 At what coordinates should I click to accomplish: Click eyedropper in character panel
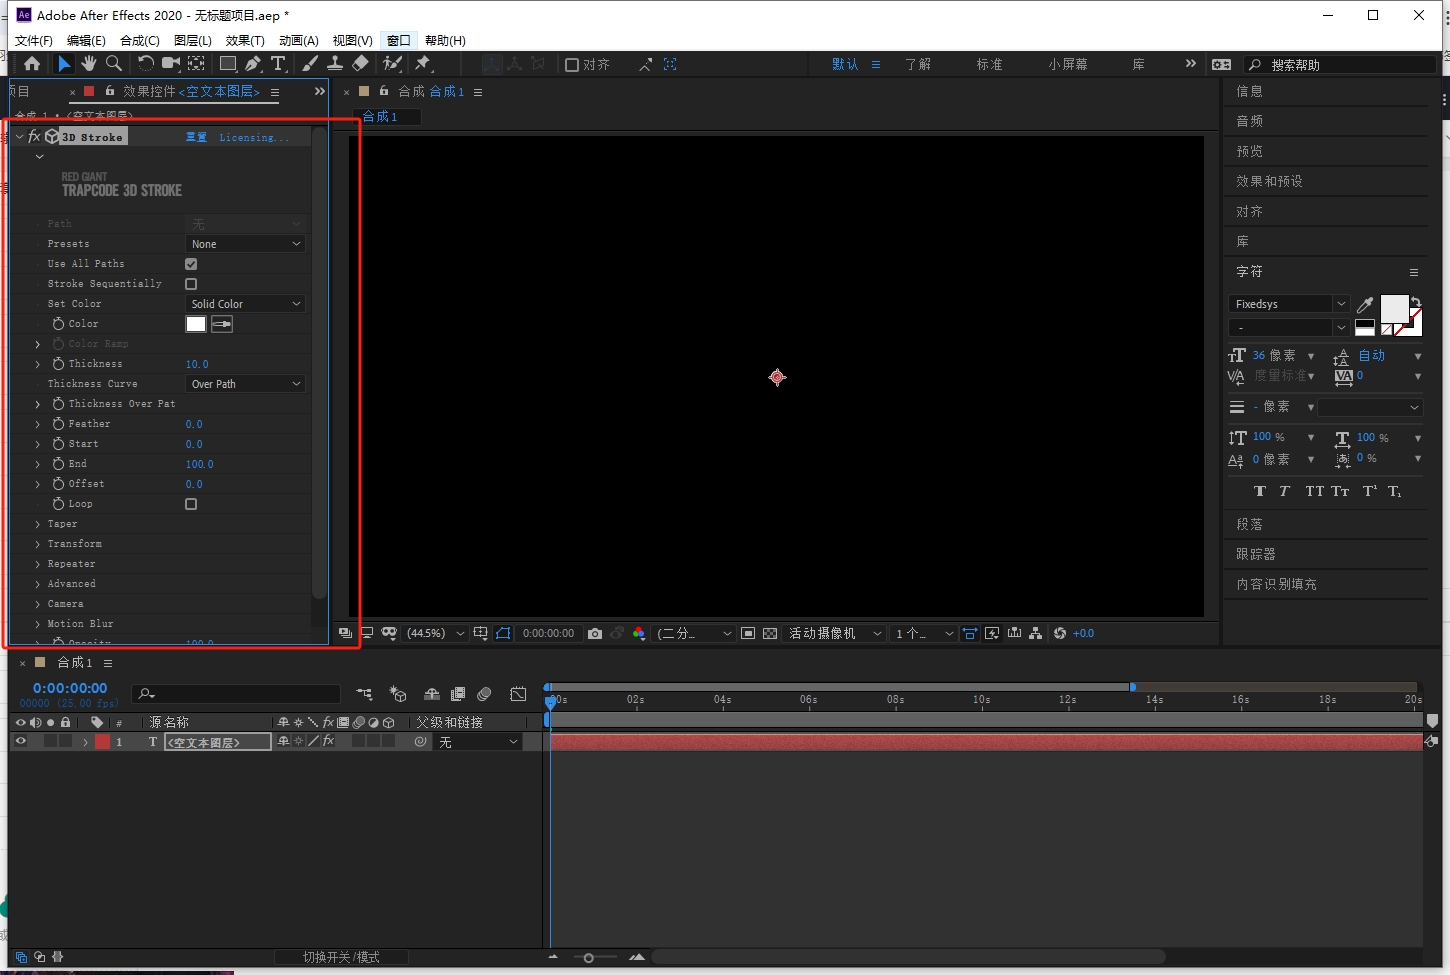1365,305
